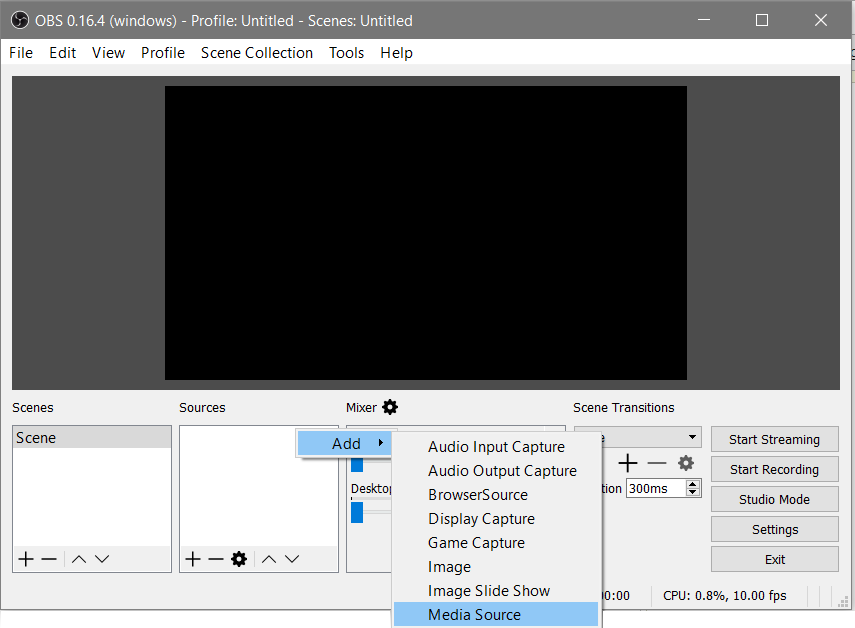Open the Settings button in the controls

coord(774,529)
